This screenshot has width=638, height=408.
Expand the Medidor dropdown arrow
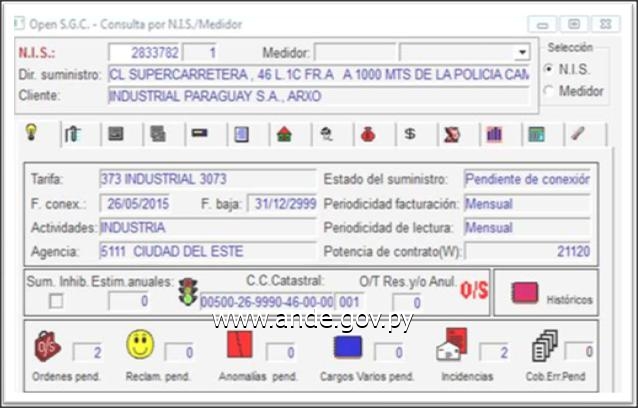[x=521, y=53]
